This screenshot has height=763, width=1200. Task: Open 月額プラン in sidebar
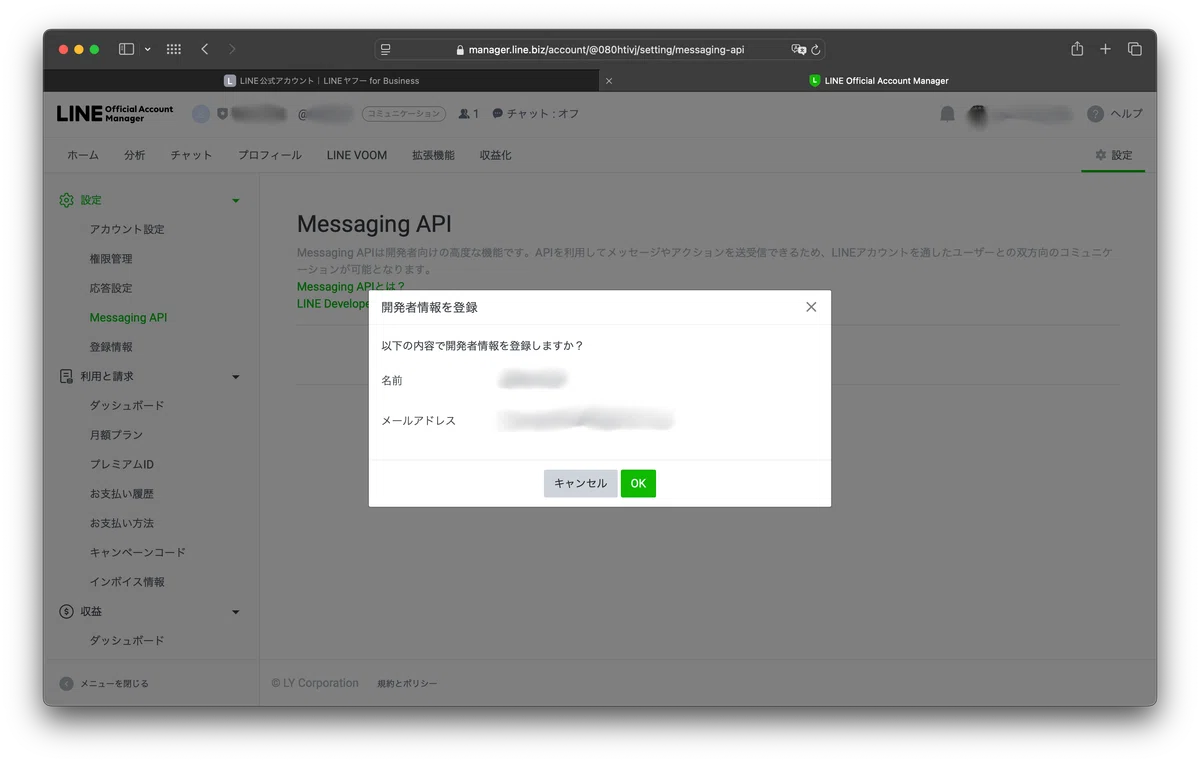pyautogui.click(x=116, y=435)
